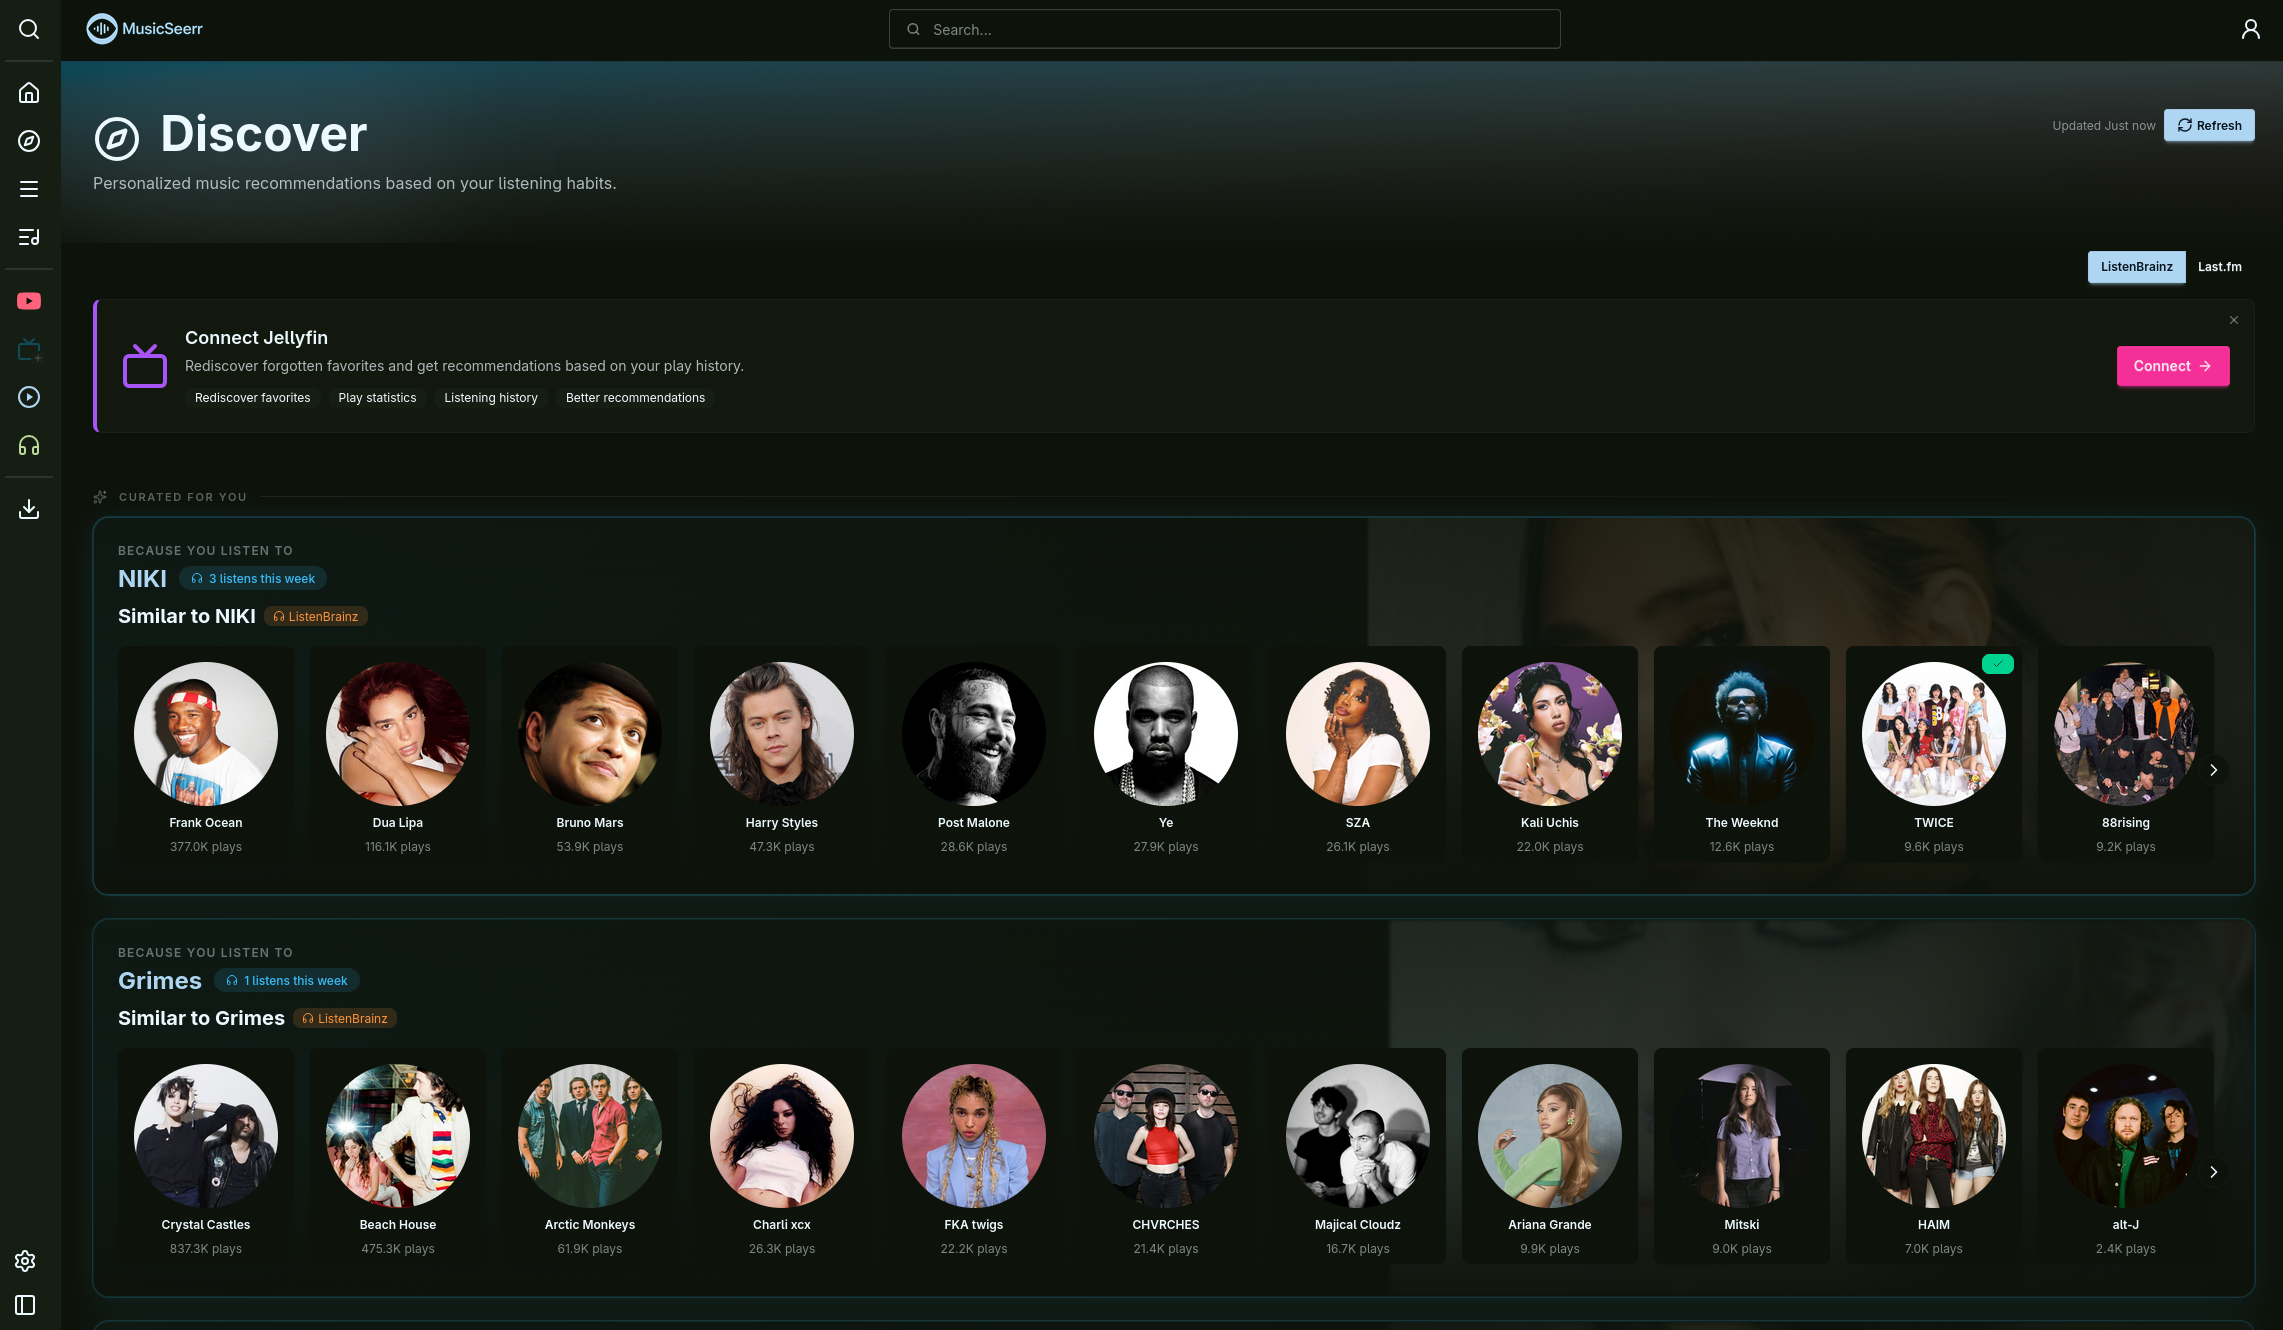Dismiss the Connect Jellyfin banner
The height and width of the screenshot is (1330, 2283).
[2233, 320]
